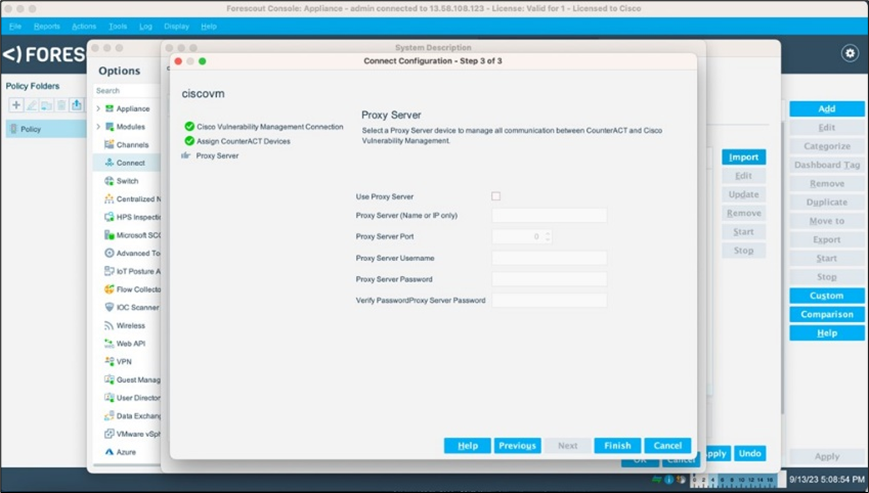Open the File menu
869x493 pixels.
click(15, 26)
